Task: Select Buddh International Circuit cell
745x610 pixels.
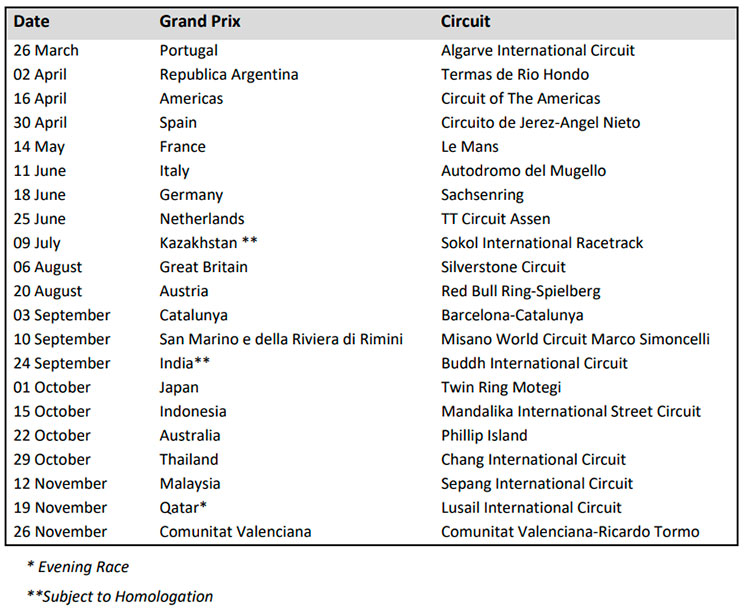Action: tap(535, 363)
